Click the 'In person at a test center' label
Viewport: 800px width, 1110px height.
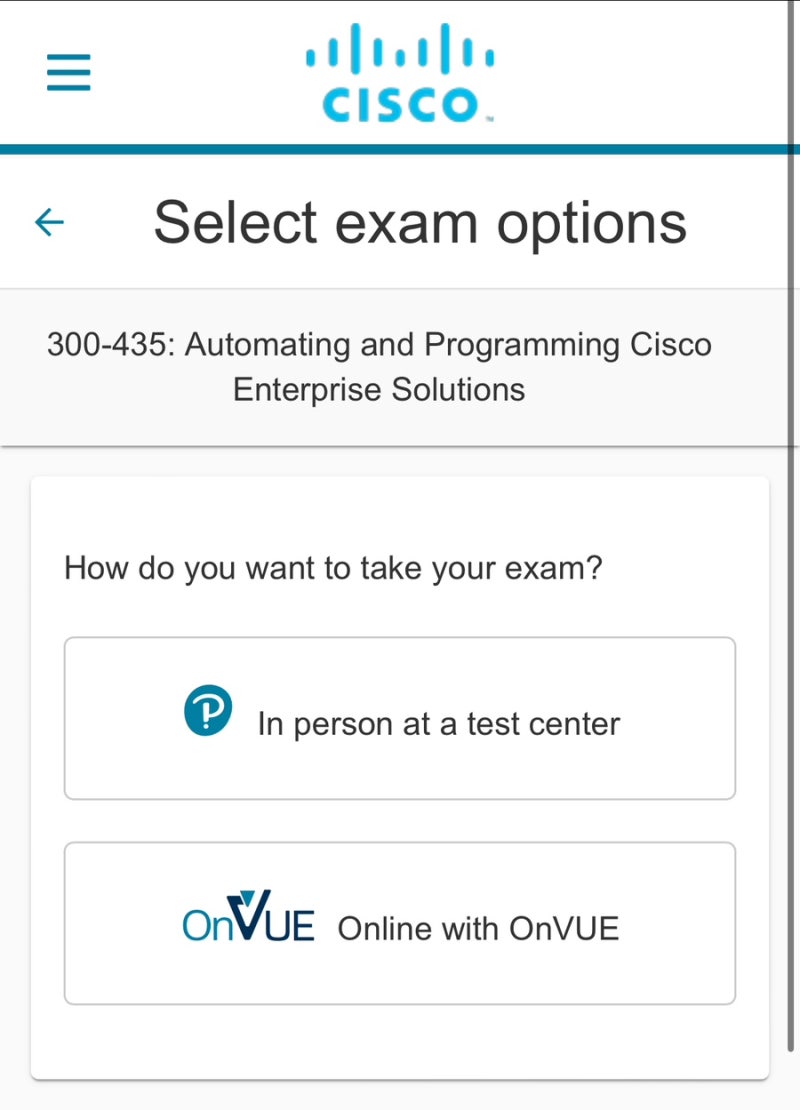pyautogui.click(x=438, y=723)
